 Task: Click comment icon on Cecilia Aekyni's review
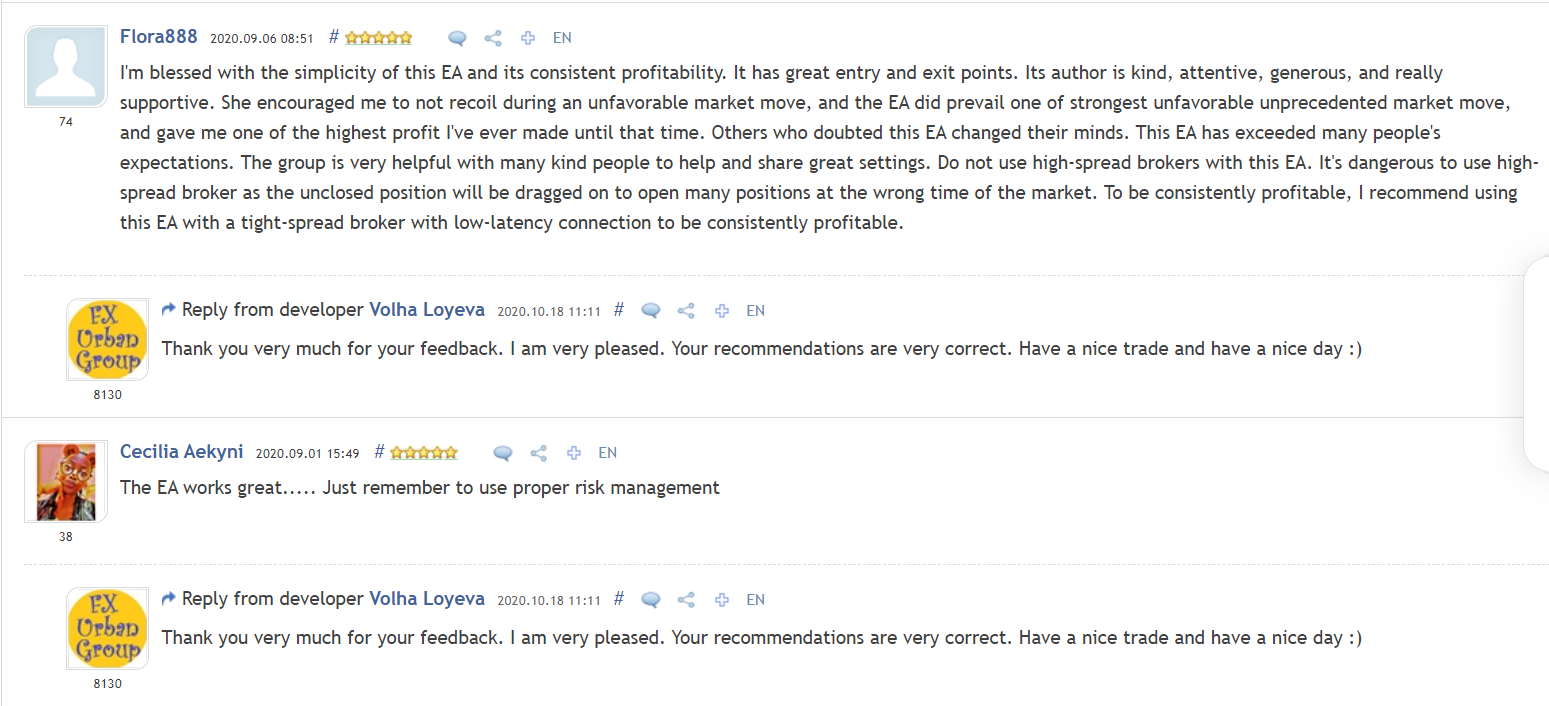(x=503, y=453)
